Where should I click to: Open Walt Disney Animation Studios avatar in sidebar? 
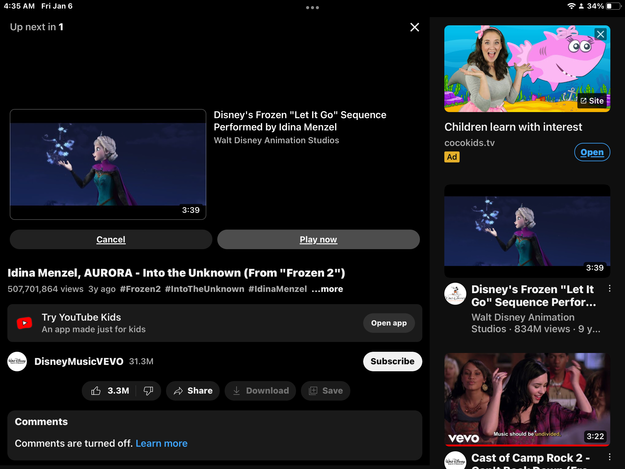coord(455,294)
